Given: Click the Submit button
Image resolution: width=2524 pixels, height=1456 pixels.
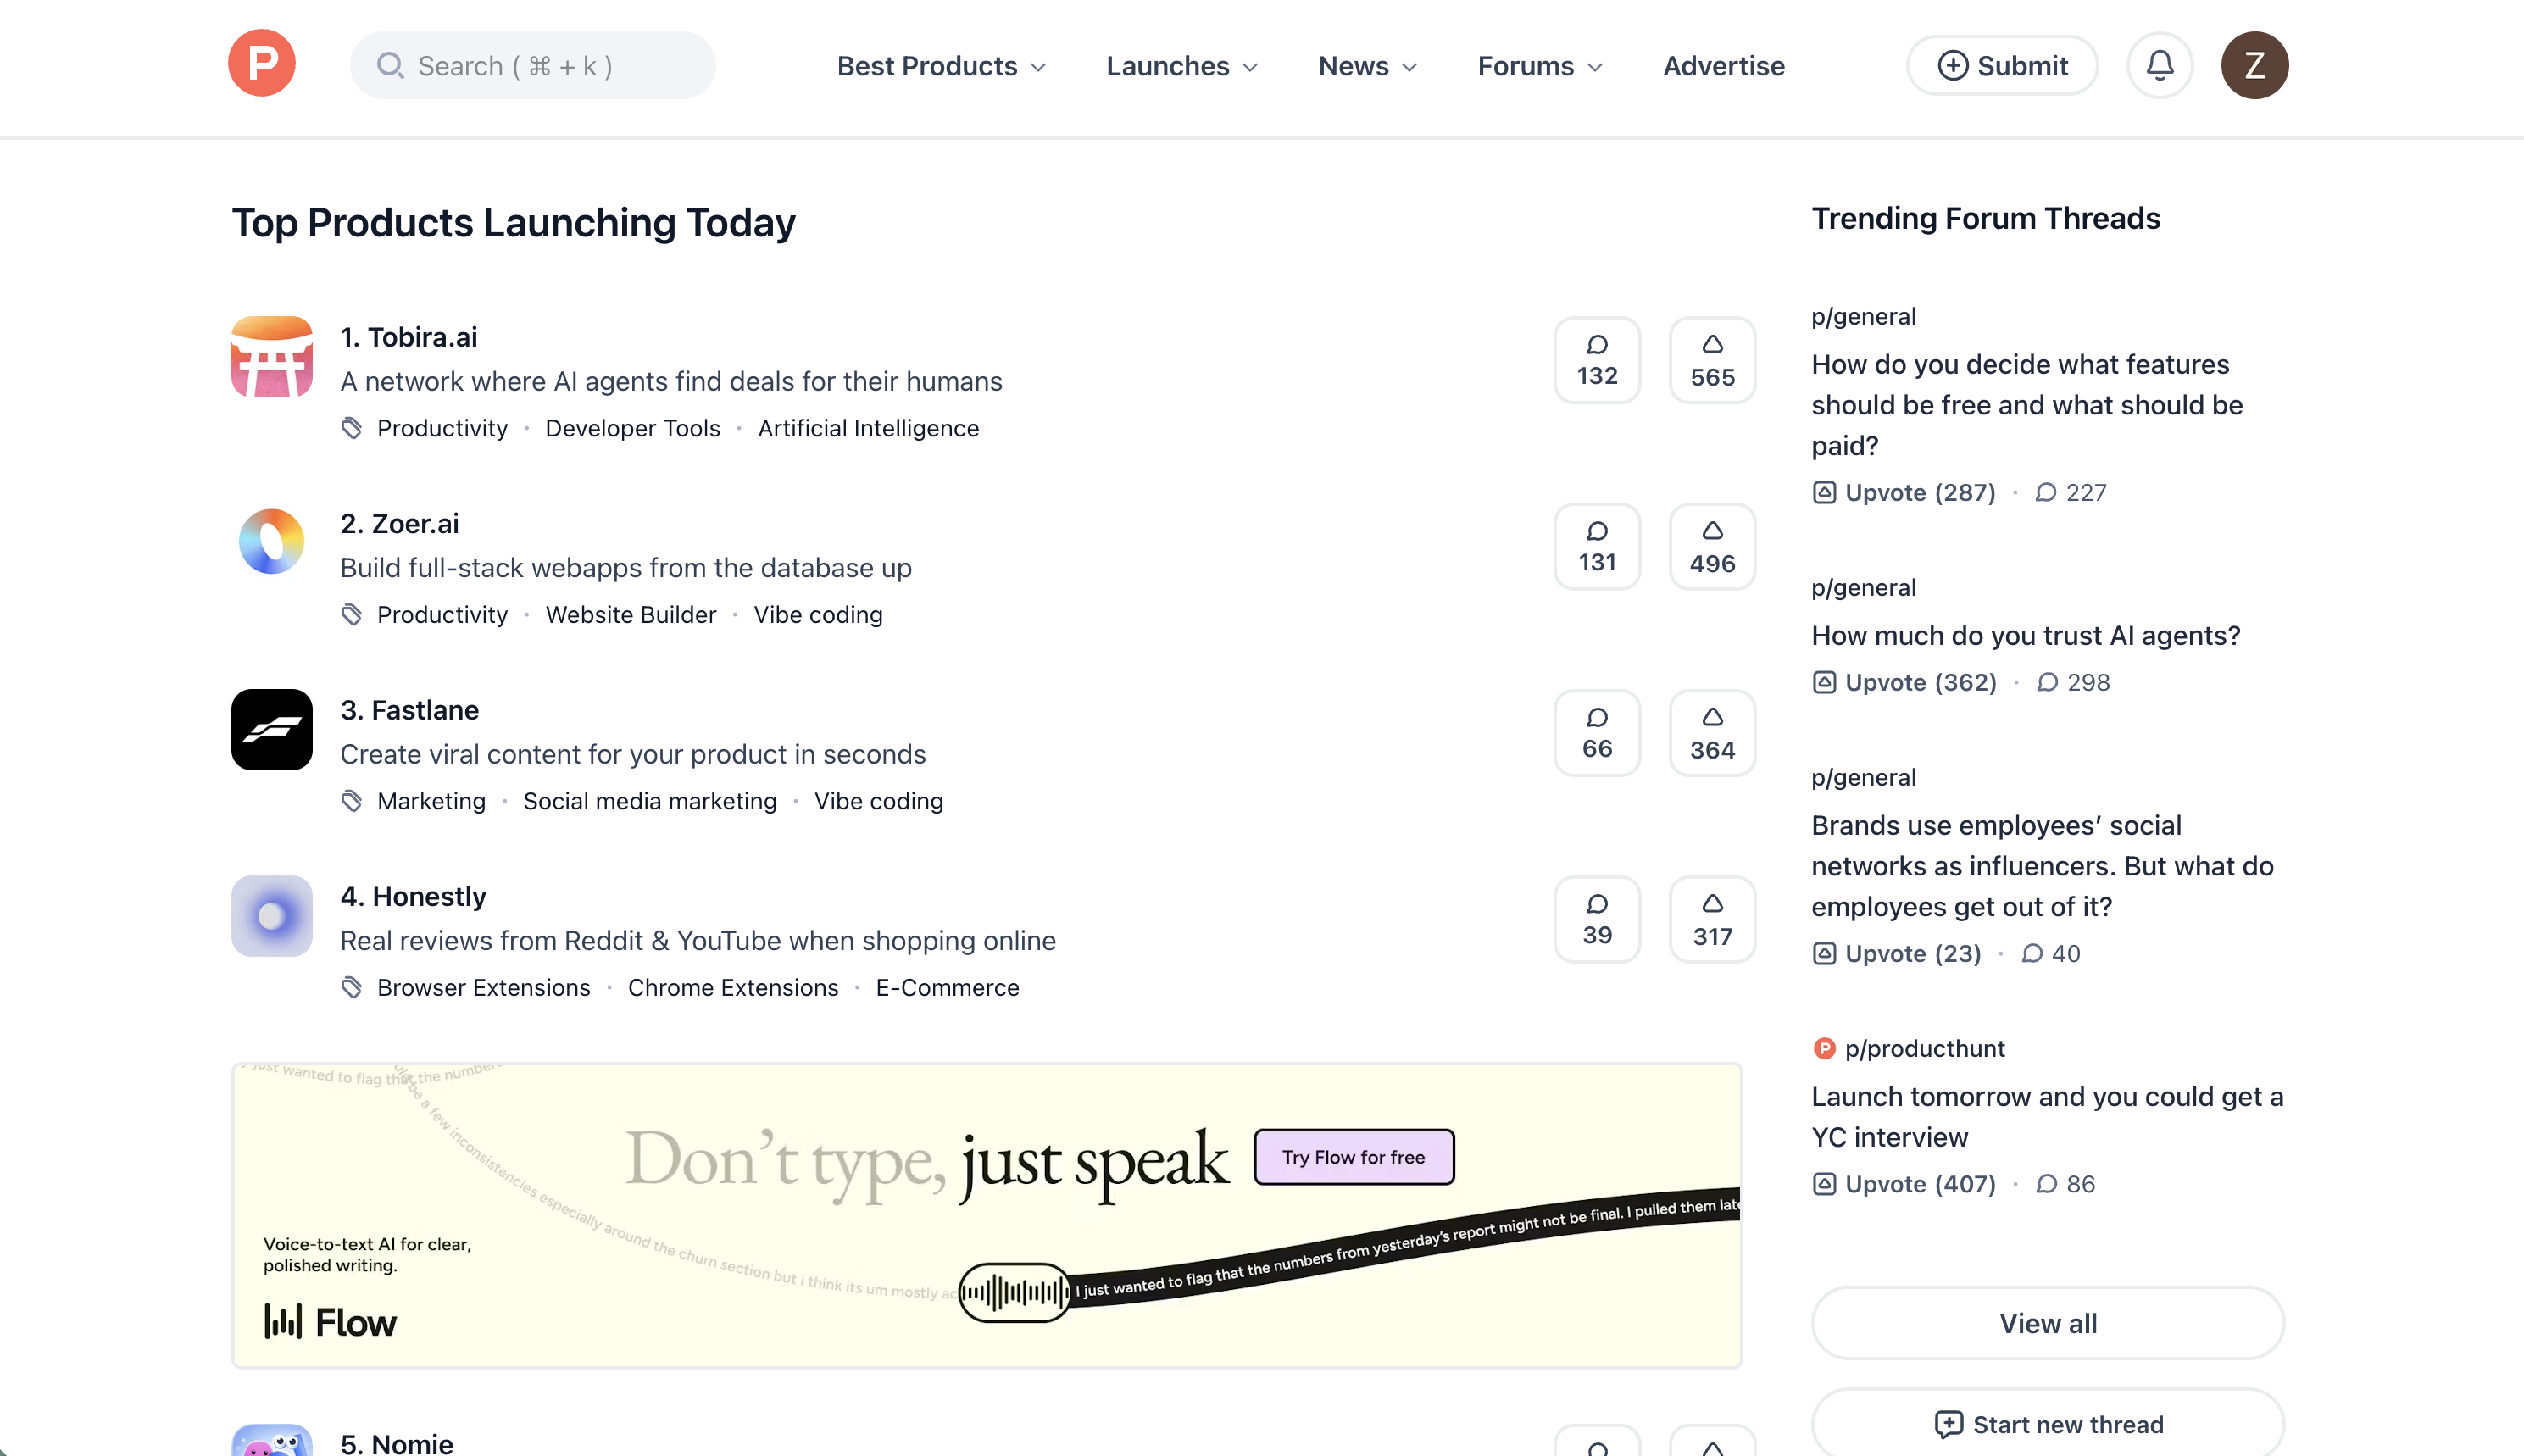Looking at the screenshot, I should [x=2002, y=66].
